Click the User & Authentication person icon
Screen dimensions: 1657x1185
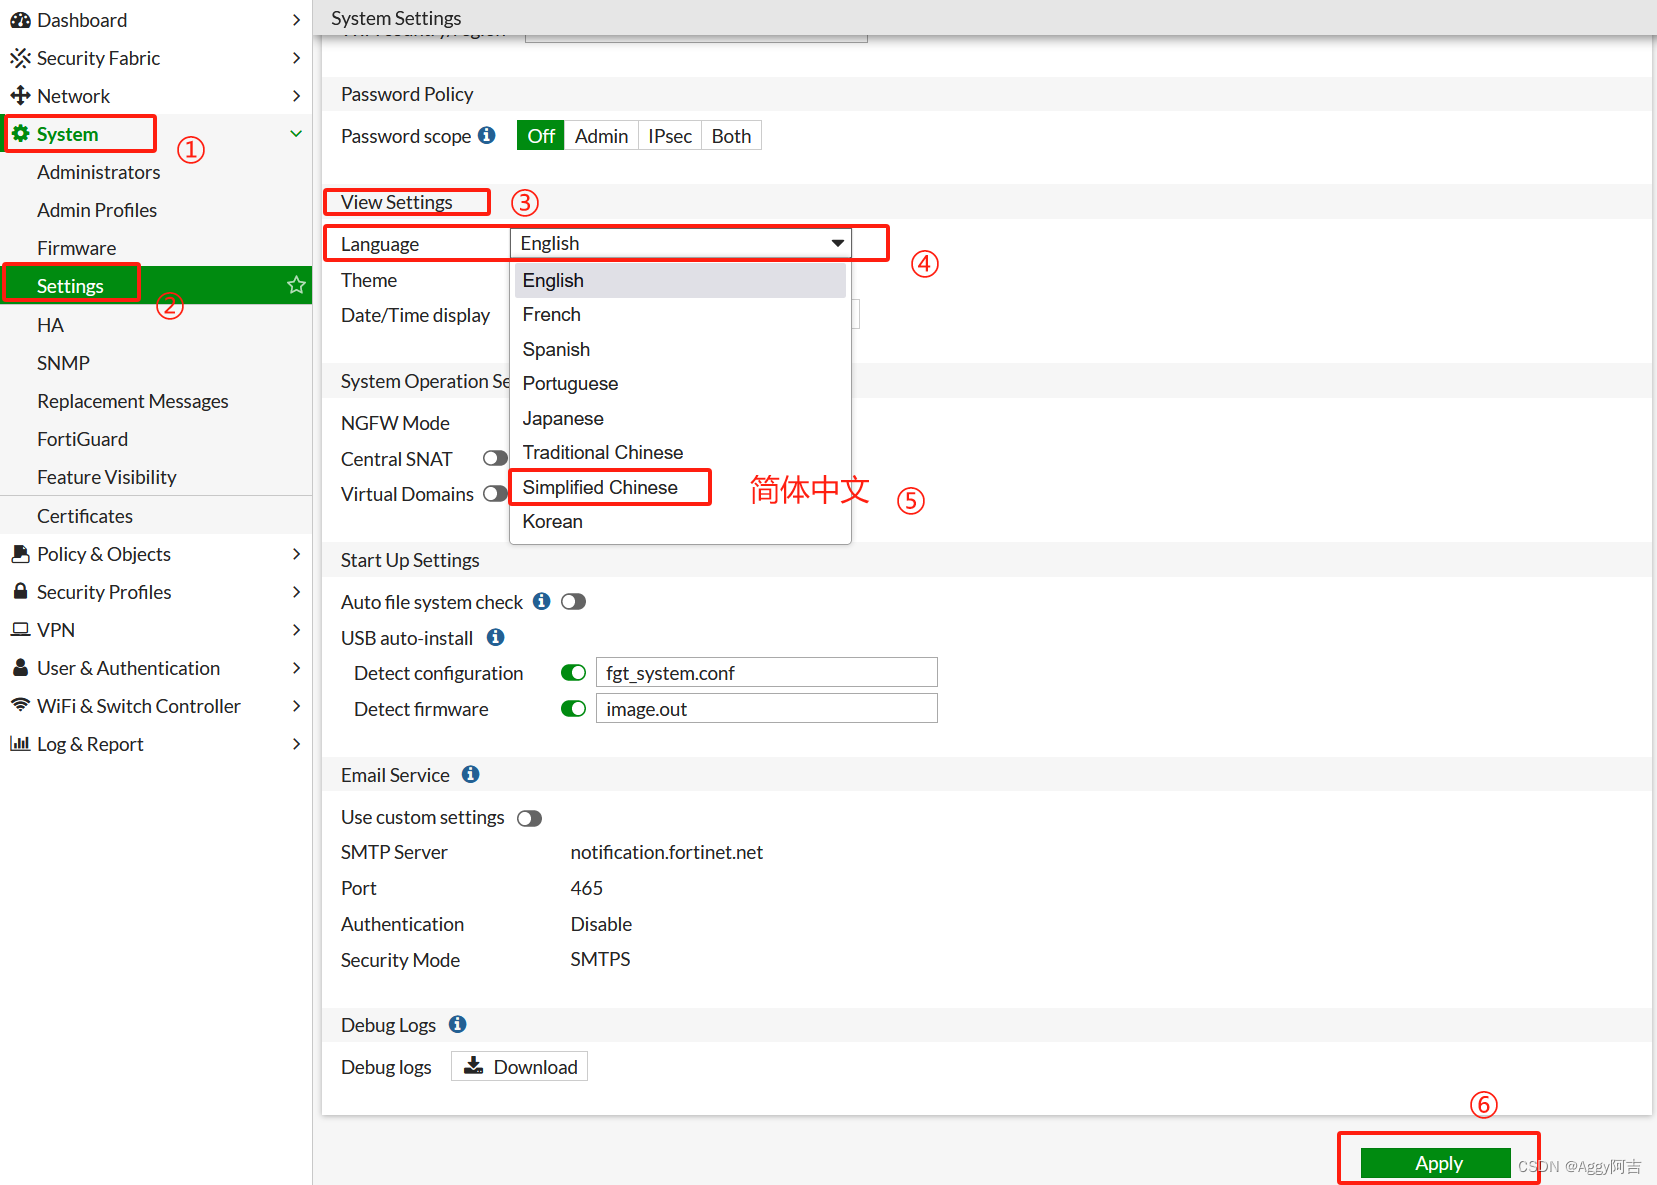coord(20,667)
